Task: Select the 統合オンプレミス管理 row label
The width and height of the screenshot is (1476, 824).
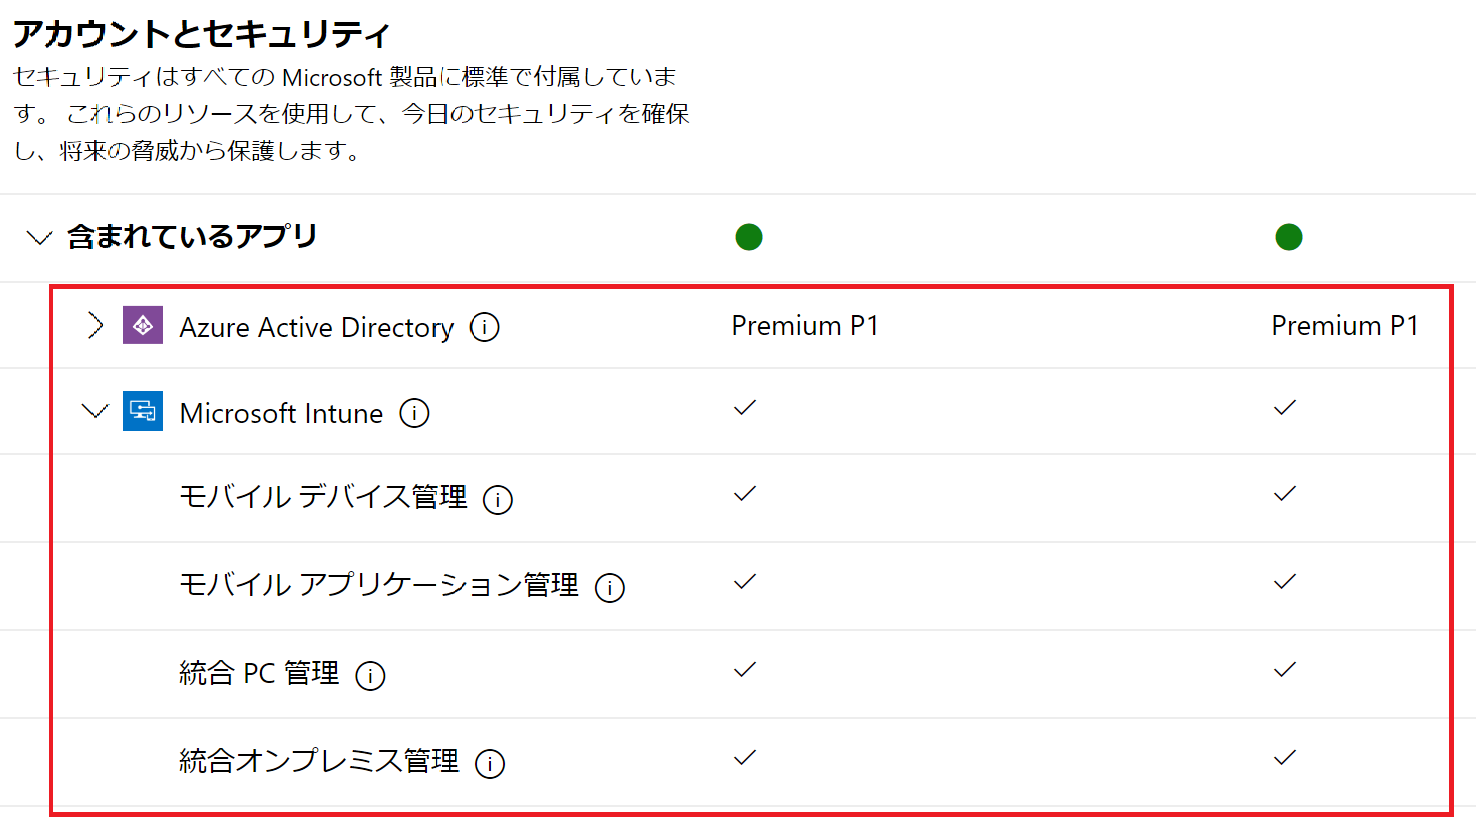Action: click(319, 761)
